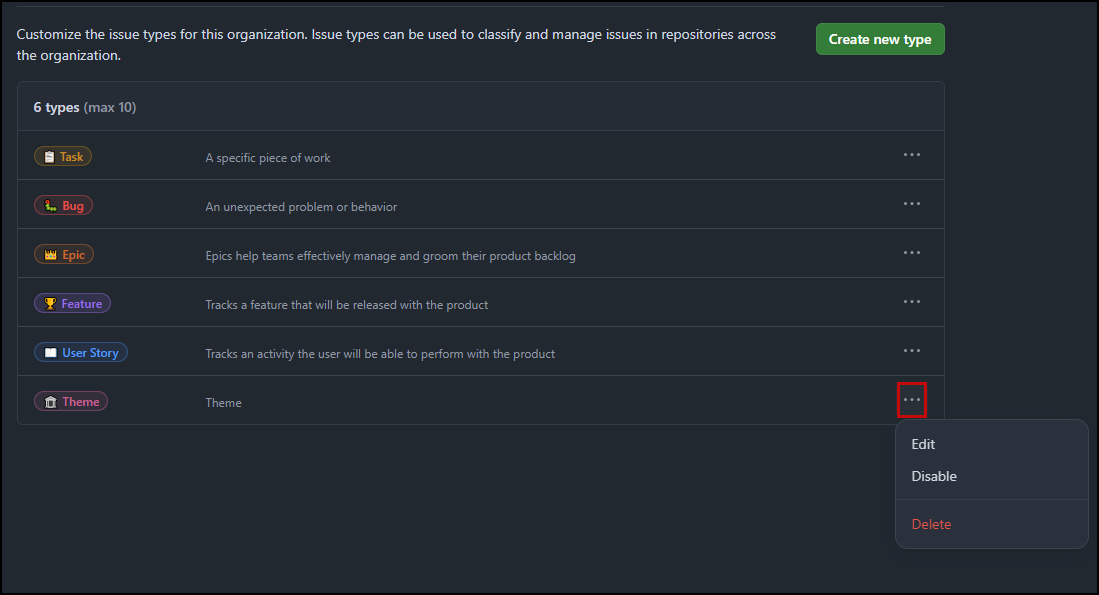
Task: Click the highlighted Theme row three-dot menu
Action: click(x=911, y=400)
